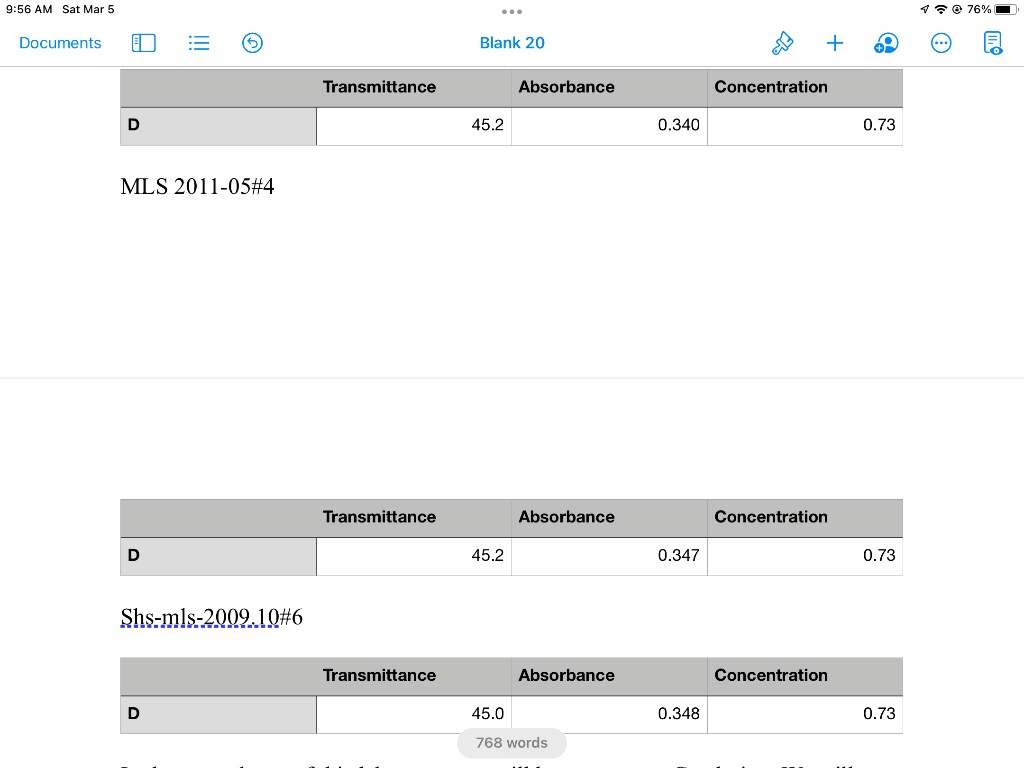Click the MLS 2011-05#4 text line
Image resolution: width=1024 pixels, height=768 pixels.
point(197,186)
